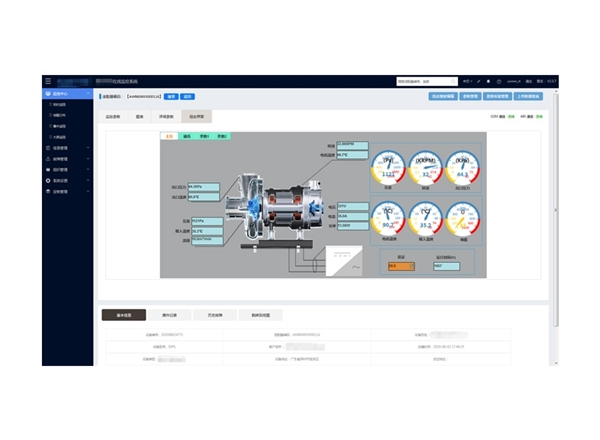The image size is (600, 440).
Task: Open the 中文 language dropdown
Action: click(x=468, y=81)
